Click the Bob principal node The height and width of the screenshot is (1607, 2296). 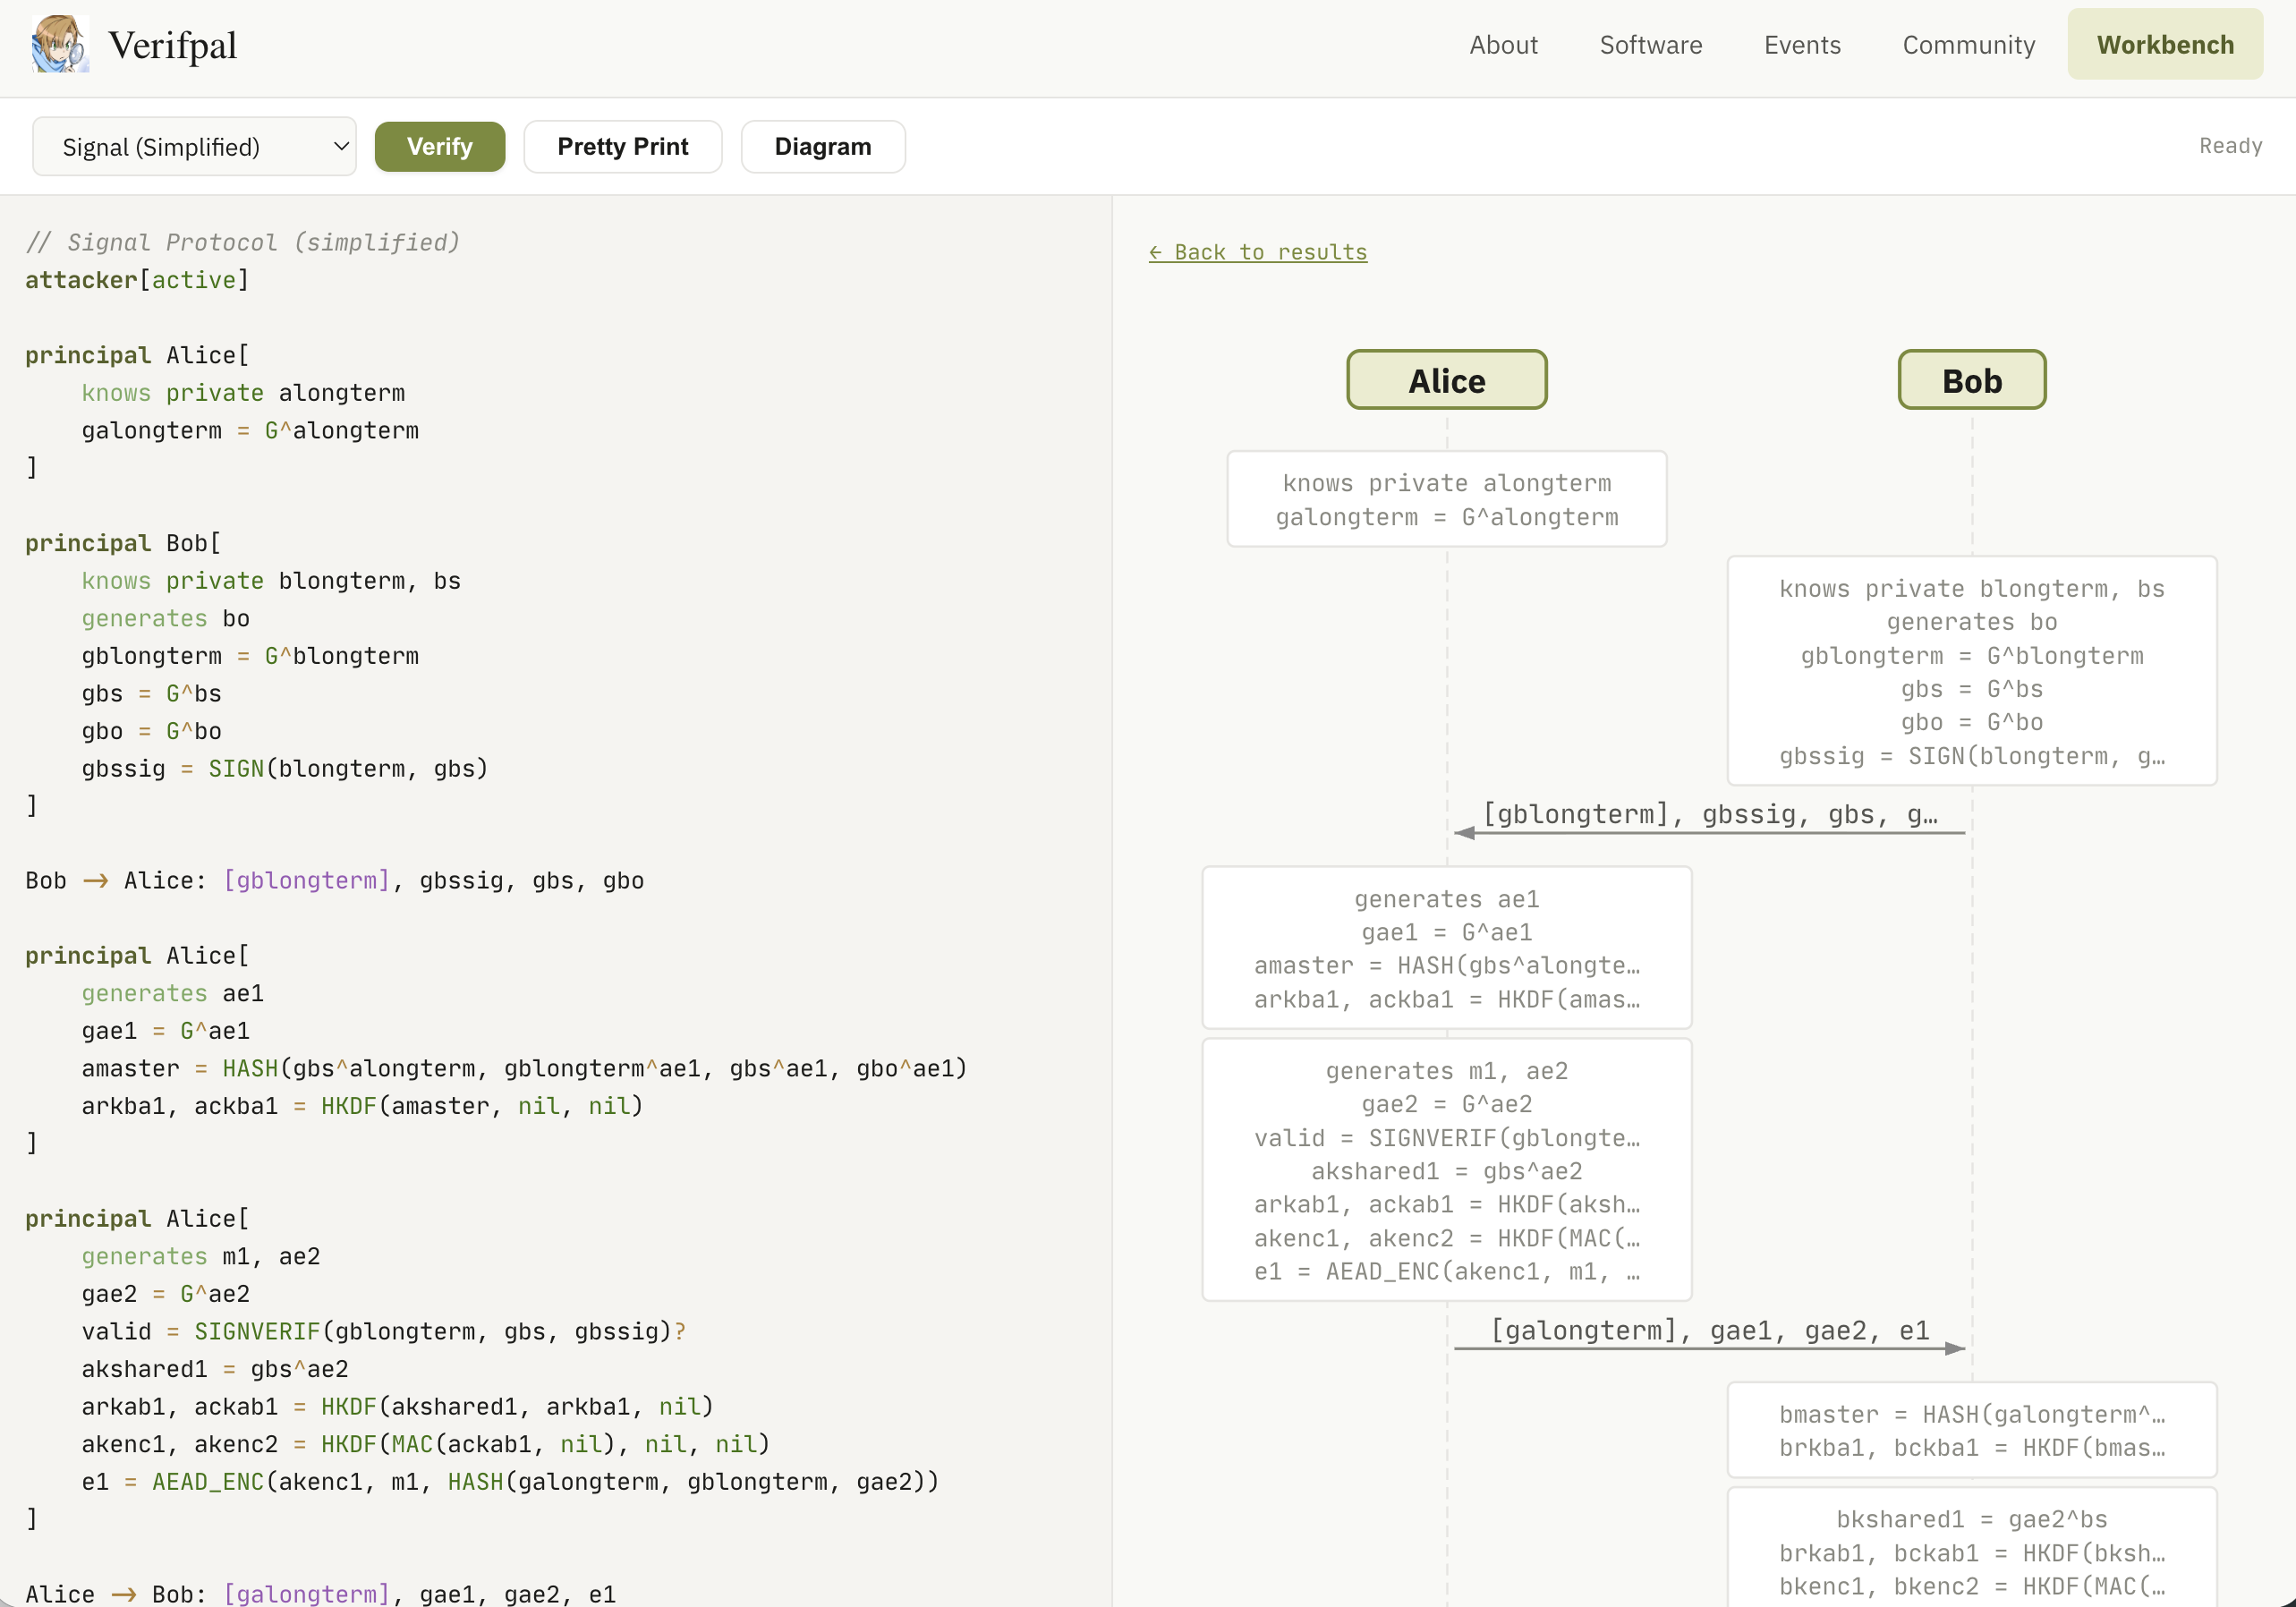pos(1971,380)
